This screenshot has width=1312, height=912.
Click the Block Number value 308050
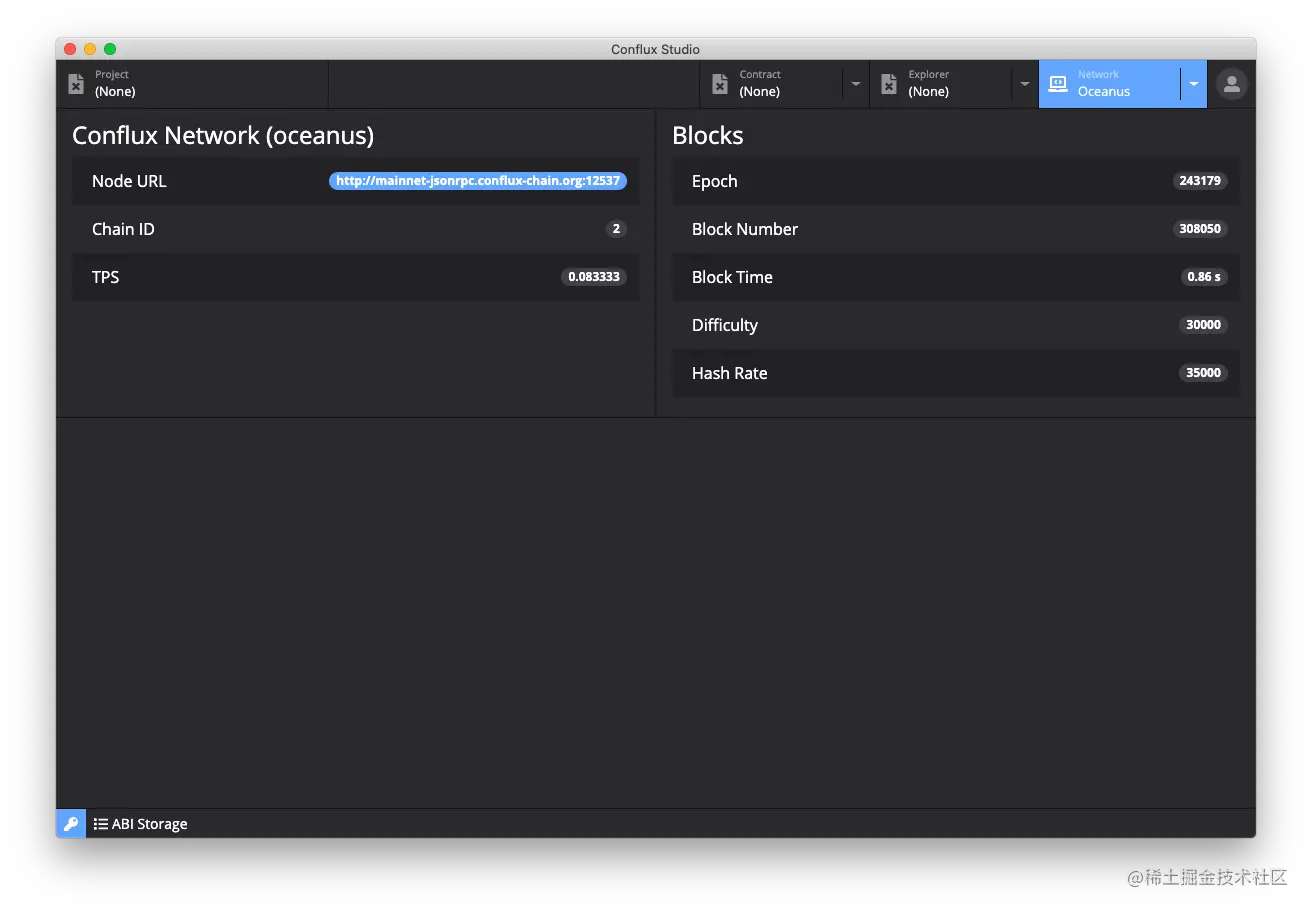(x=1200, y=229)
